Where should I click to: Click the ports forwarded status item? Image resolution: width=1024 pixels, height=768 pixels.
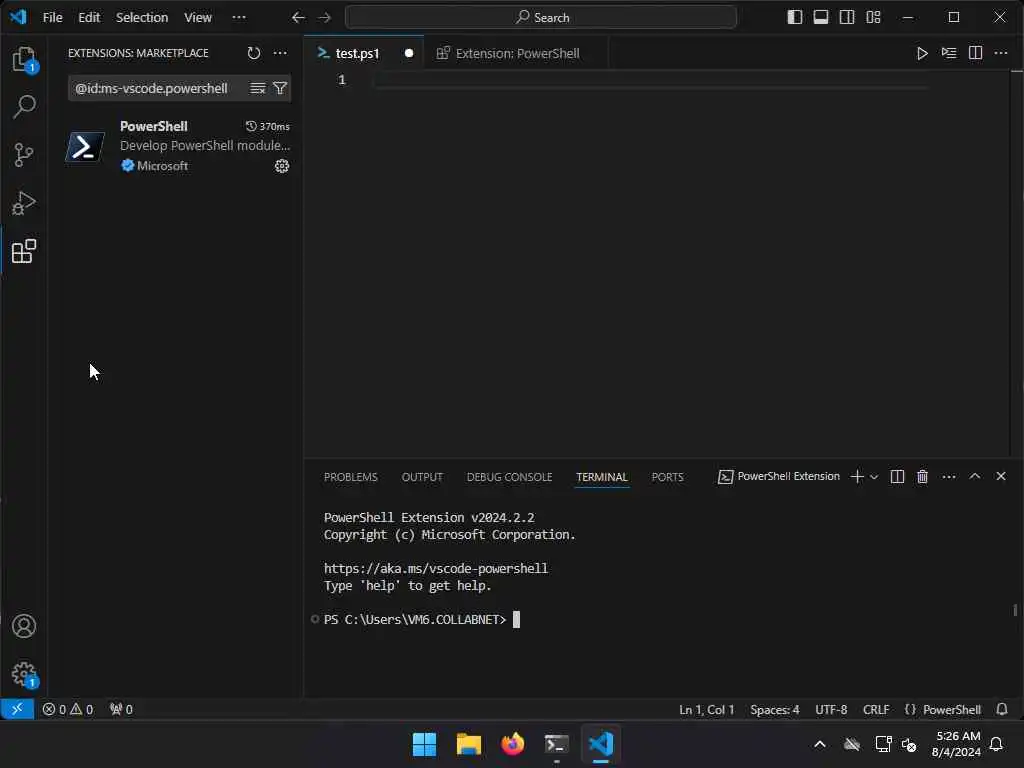(x=121, y=709)
